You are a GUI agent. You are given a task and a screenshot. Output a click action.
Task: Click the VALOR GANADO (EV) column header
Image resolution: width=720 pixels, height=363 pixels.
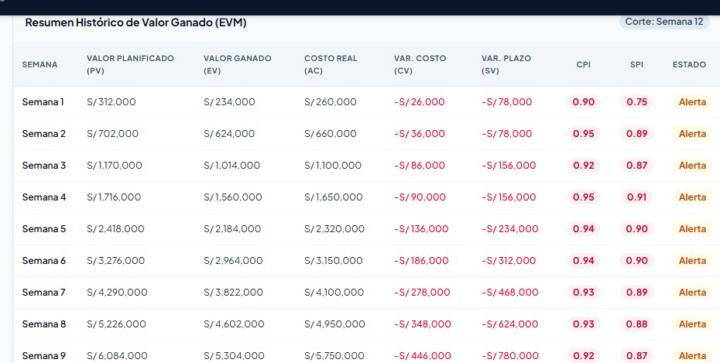pyautogui.click(x=237, y=64)
